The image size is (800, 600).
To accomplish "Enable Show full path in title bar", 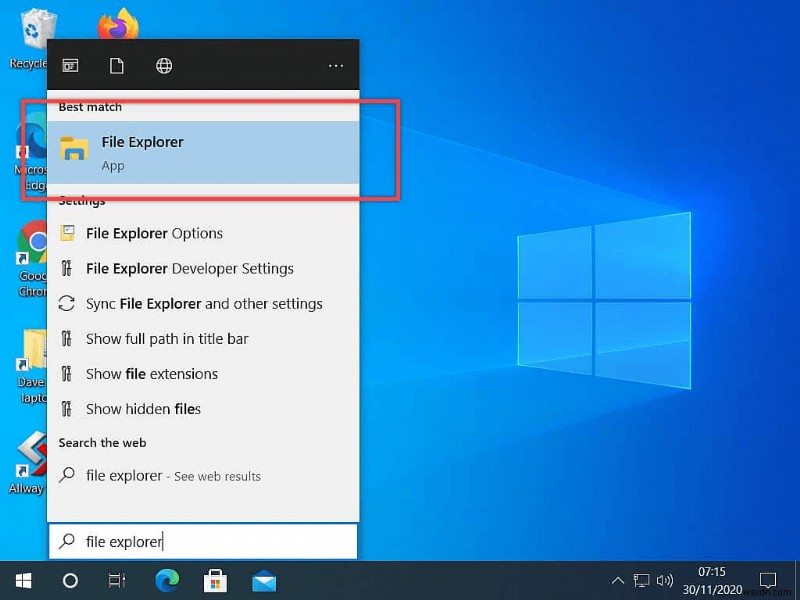I will pos(166,338).
